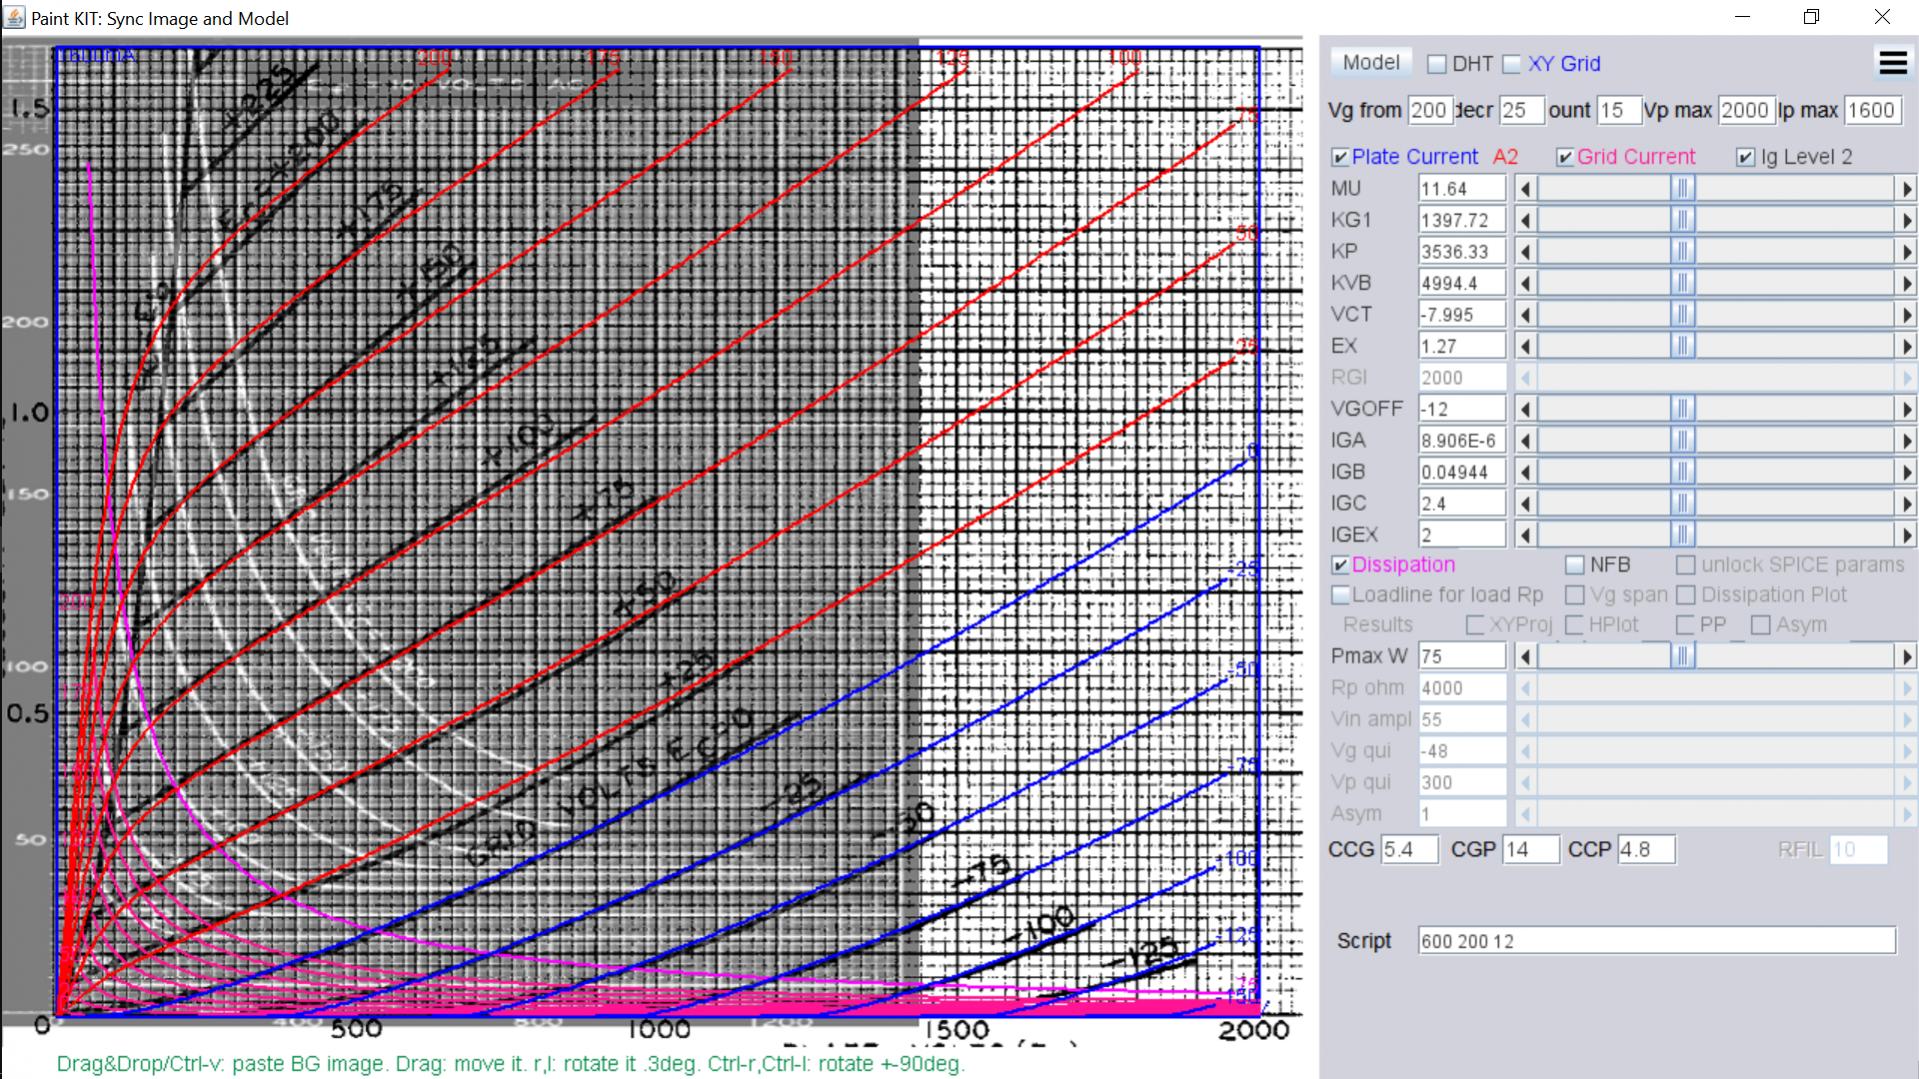Click the VGOFF value field

tap(1461, 409)
